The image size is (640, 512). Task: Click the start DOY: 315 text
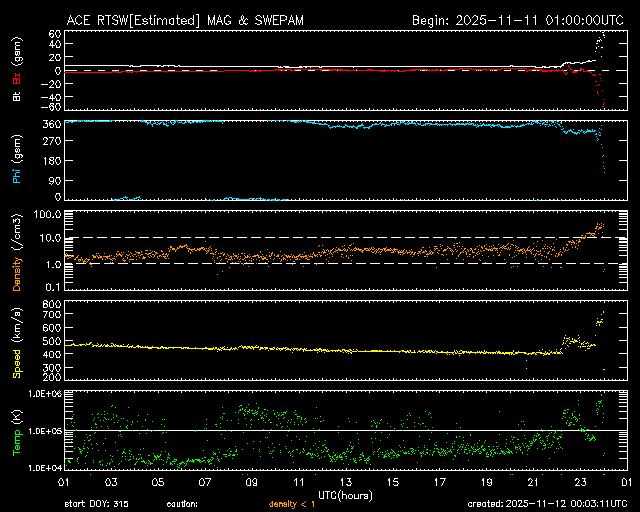pyautogui.click(x=96, y=504)
